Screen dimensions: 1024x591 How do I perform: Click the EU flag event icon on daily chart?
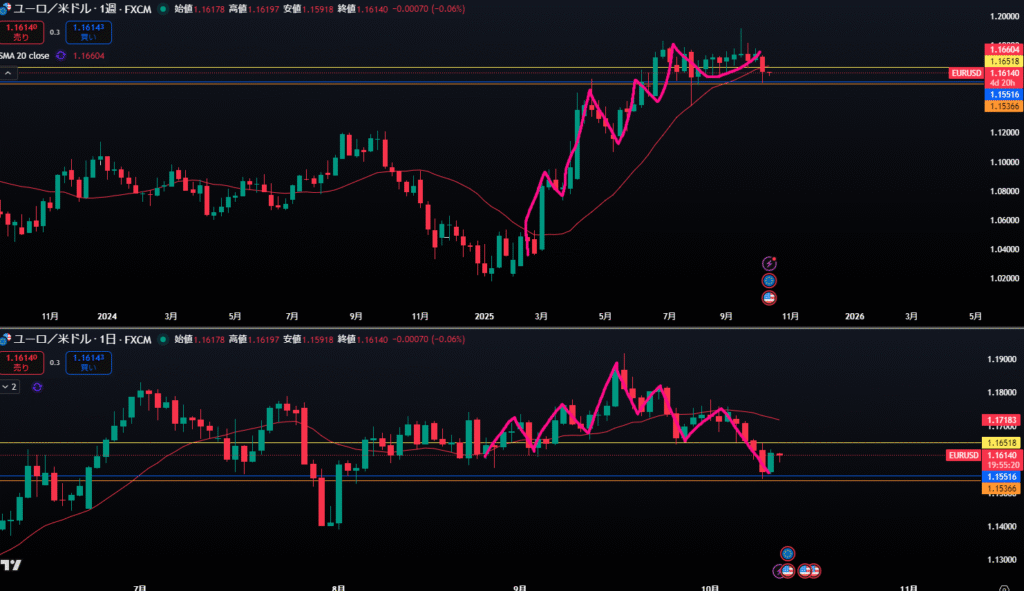click(x=788, y=553)
